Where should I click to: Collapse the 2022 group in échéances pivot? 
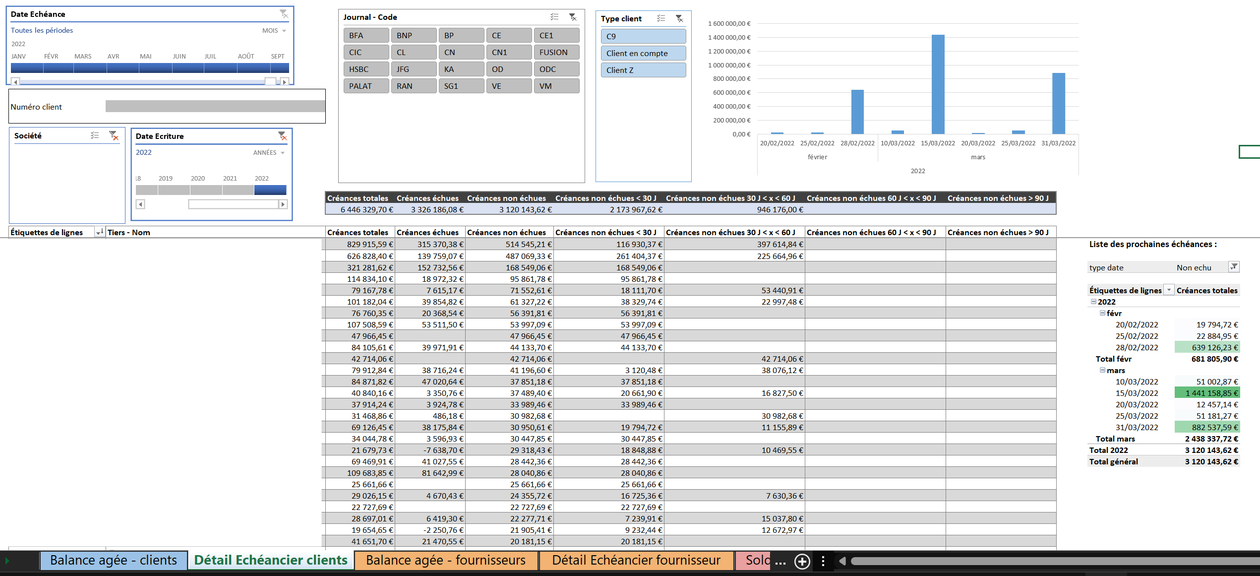(x=1093, y=301)
